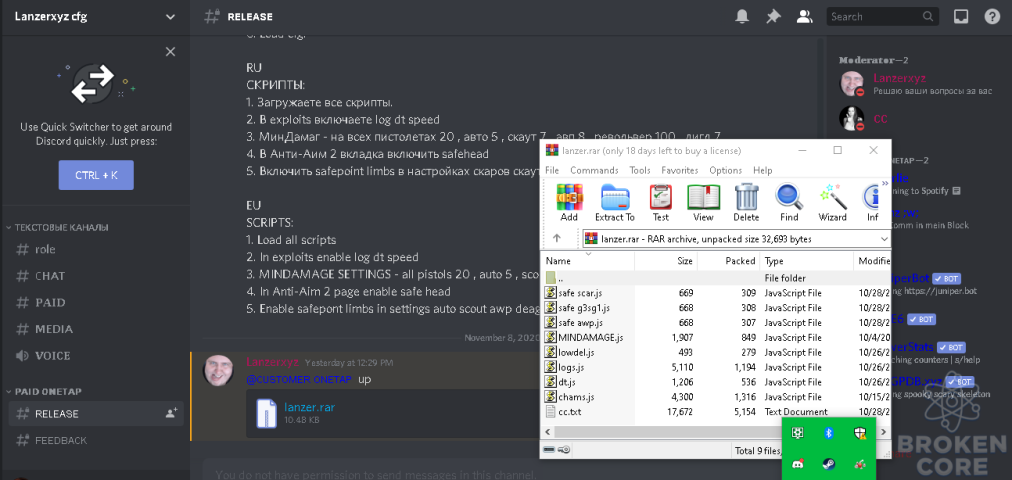Show more WinRAR toolbar buttons chevron

point(885,185)
